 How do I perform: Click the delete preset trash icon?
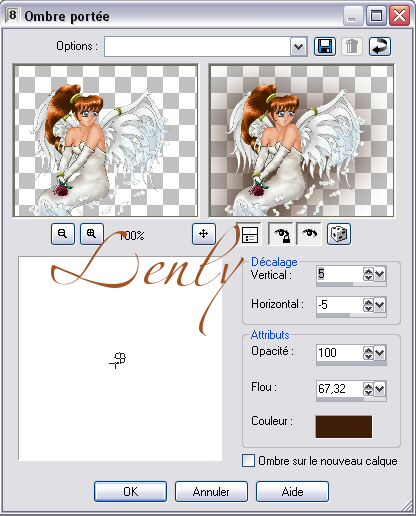[x=352, y=46]
